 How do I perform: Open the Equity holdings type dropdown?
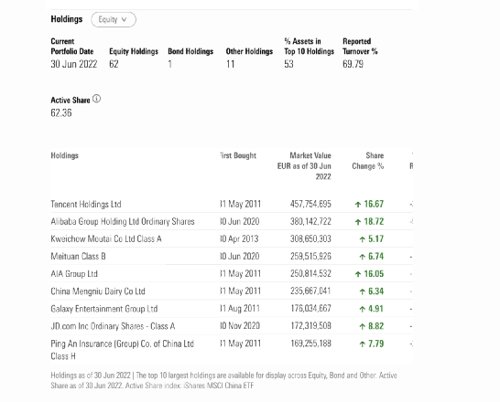pos(113,20)
